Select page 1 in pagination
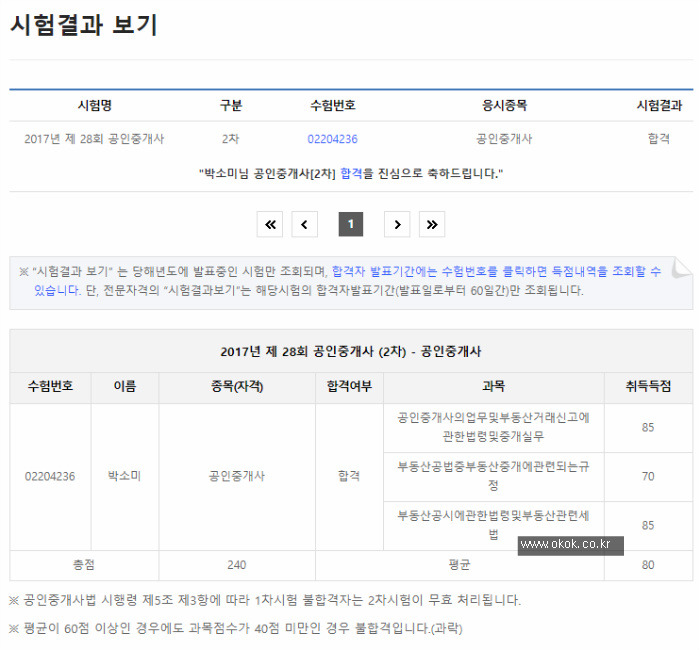The image size is (700, 650). [351, 224]
